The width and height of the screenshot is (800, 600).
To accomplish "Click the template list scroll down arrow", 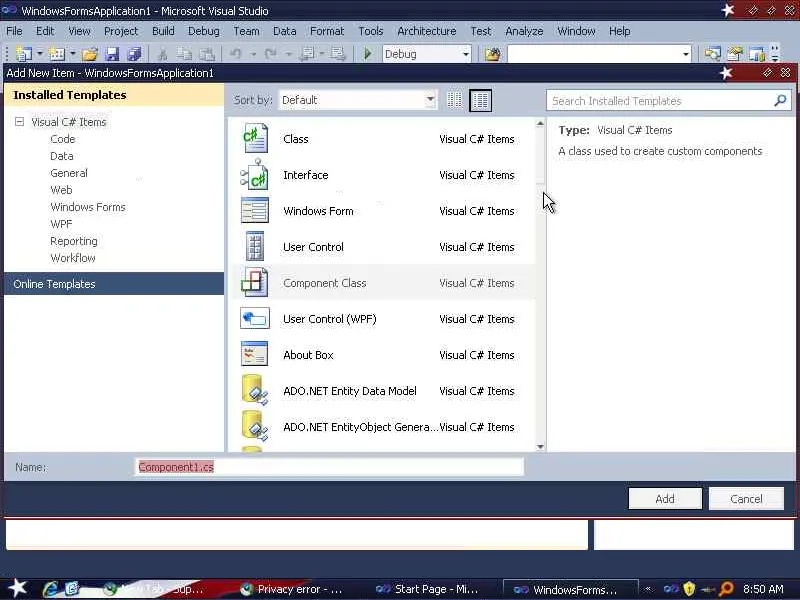I will (540, 447).
